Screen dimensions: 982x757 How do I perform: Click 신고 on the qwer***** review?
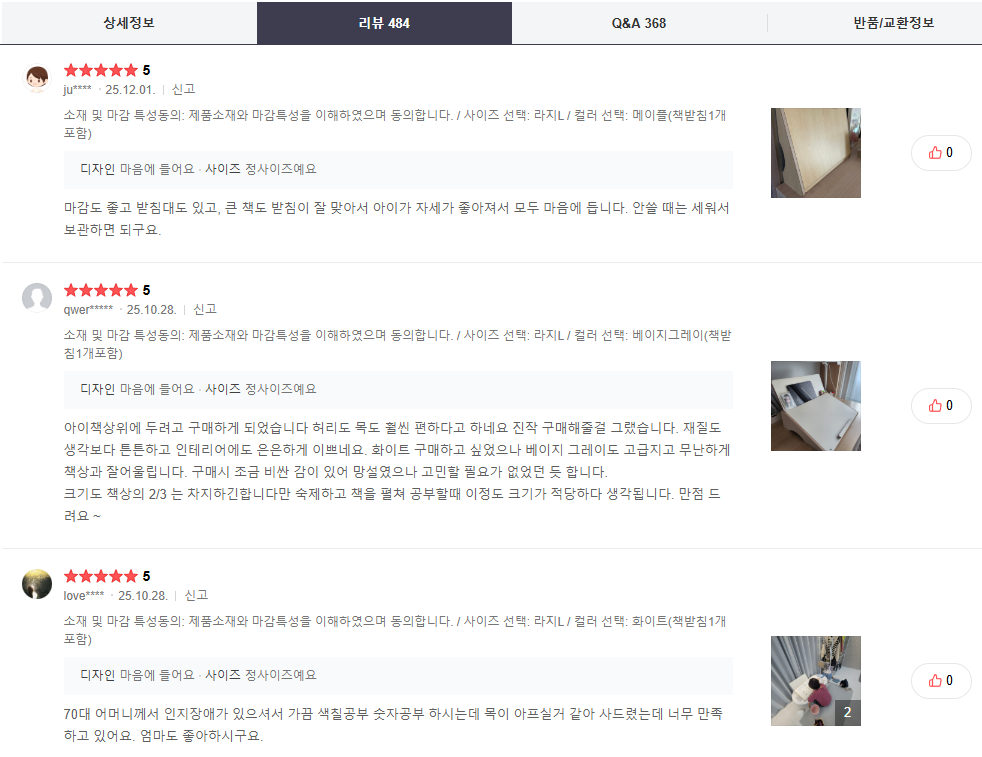pos(205,309)
